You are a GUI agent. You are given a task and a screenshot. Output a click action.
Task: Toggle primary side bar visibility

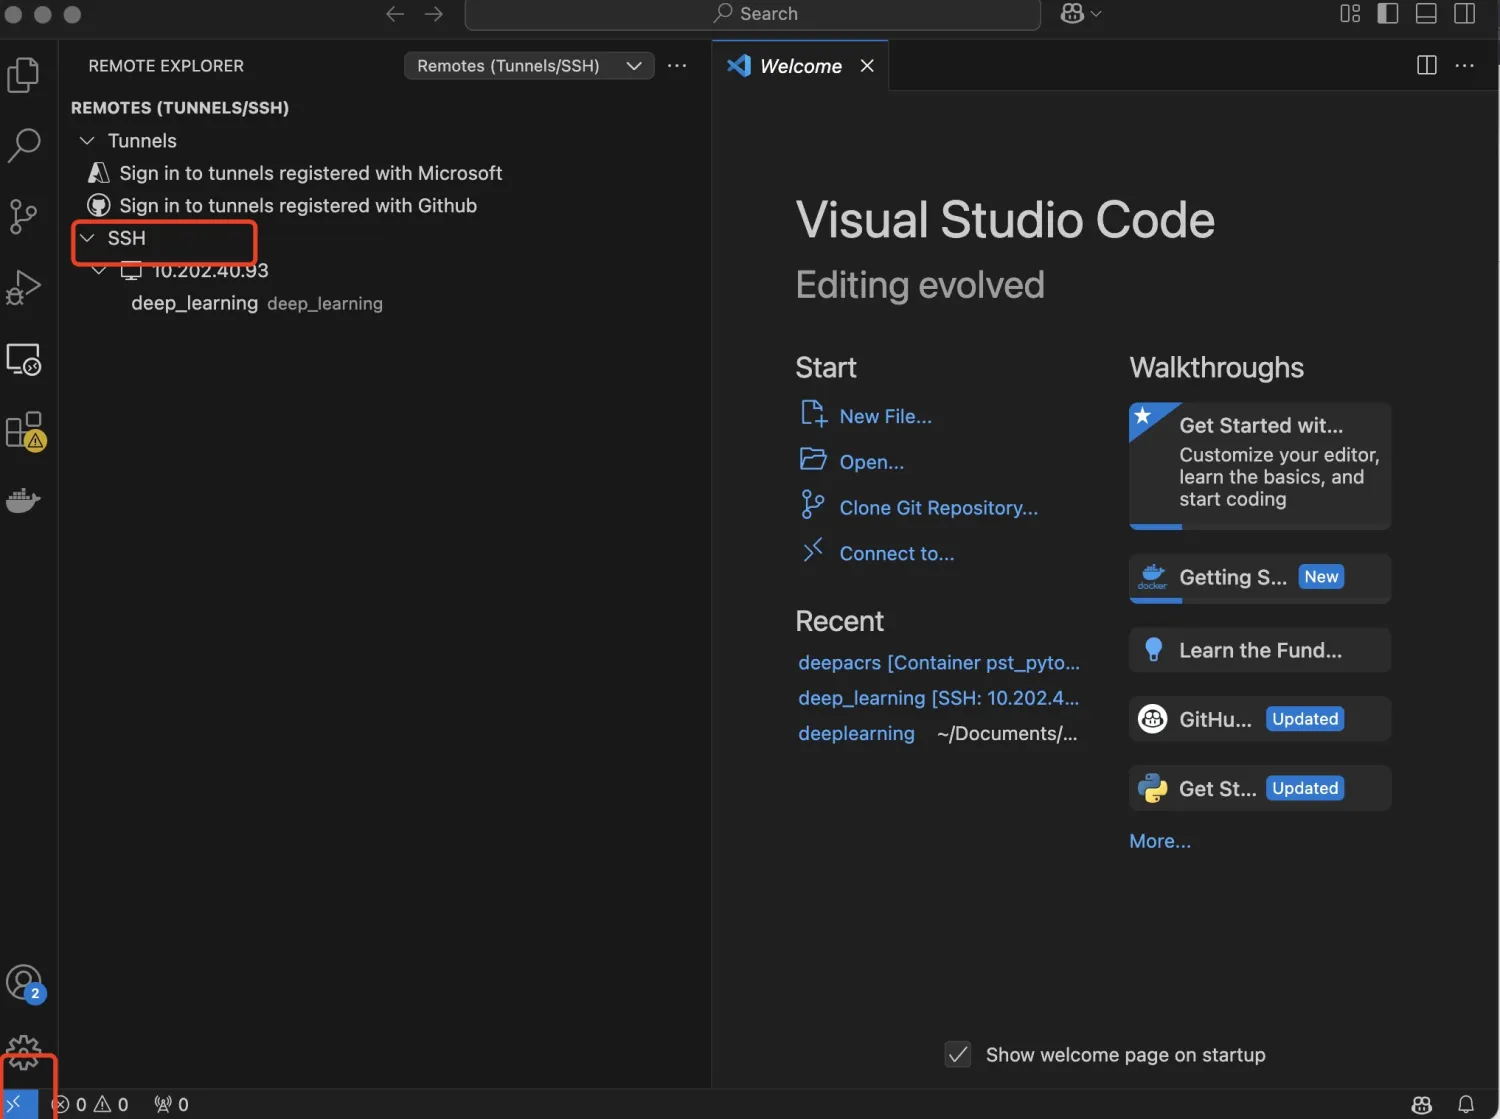pyautogui.click(x=1388, y=14)
